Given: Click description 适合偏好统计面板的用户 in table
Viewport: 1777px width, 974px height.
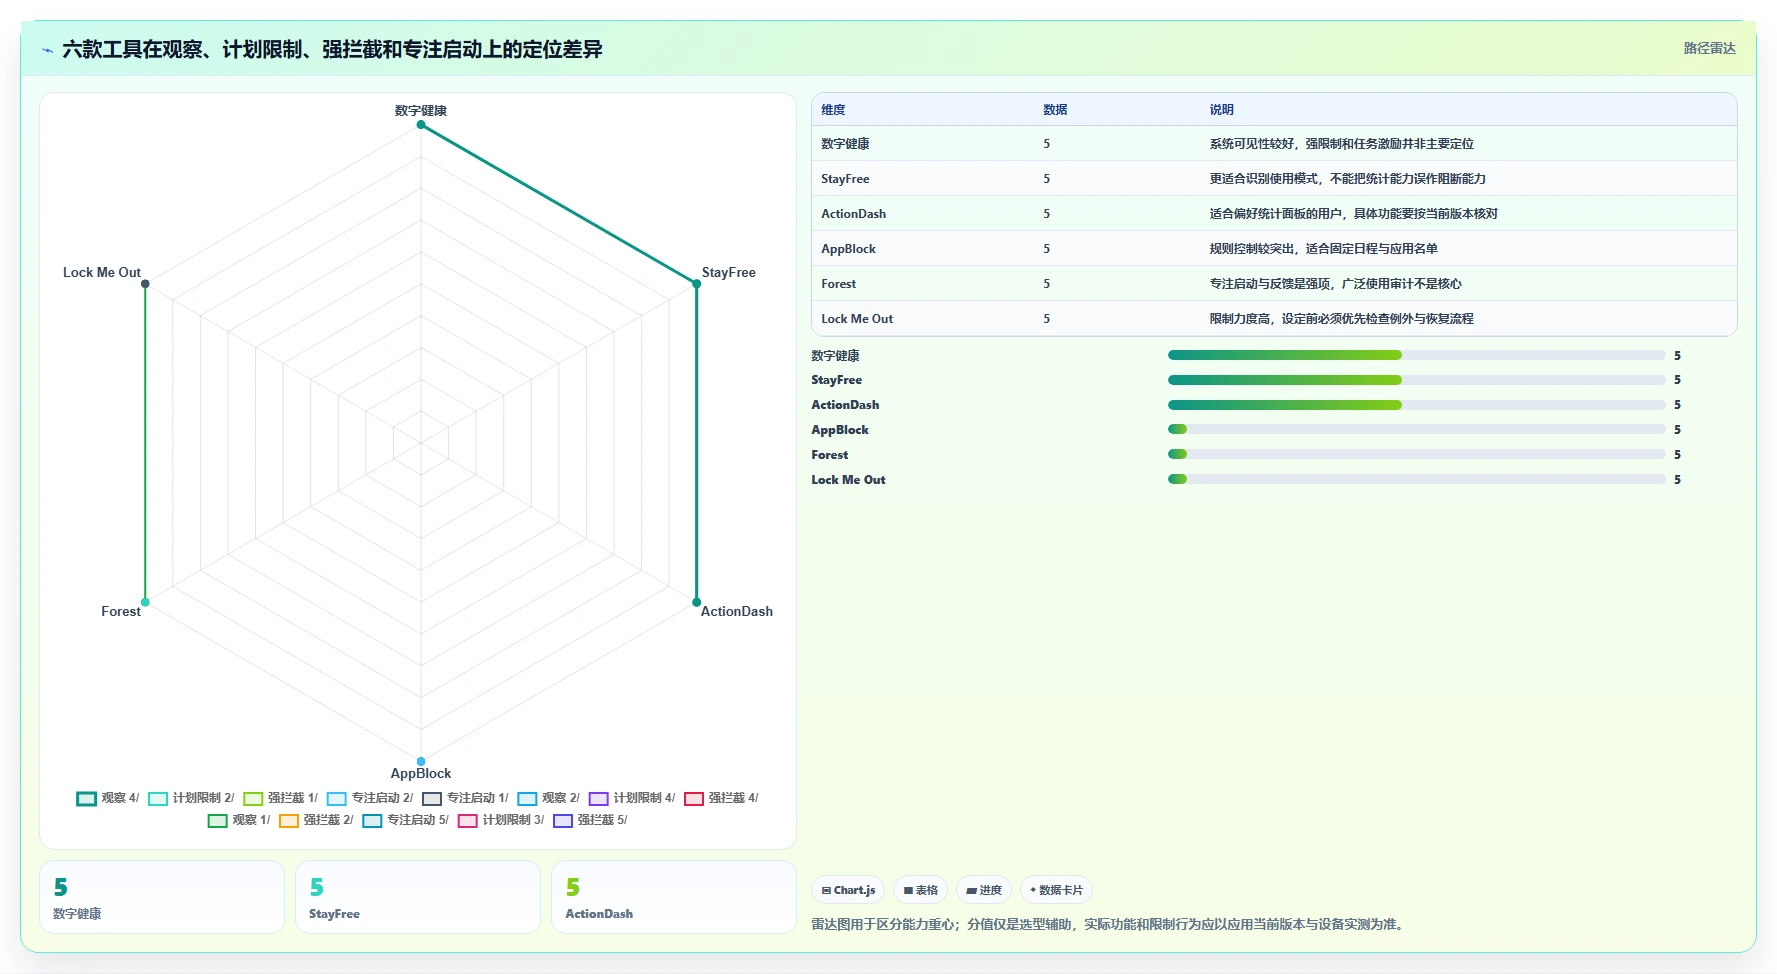Looking at the screenshot, I should pyautogui.click(x=1353, y=214).
